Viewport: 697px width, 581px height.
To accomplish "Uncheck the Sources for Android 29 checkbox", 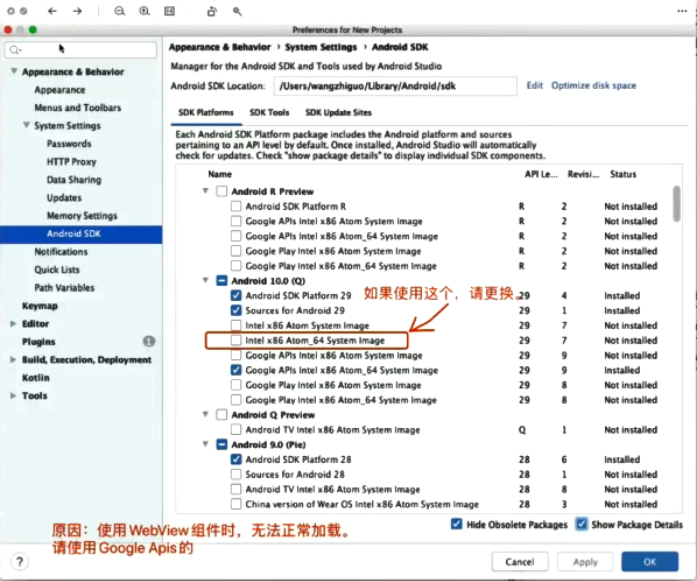I will 236,310.
